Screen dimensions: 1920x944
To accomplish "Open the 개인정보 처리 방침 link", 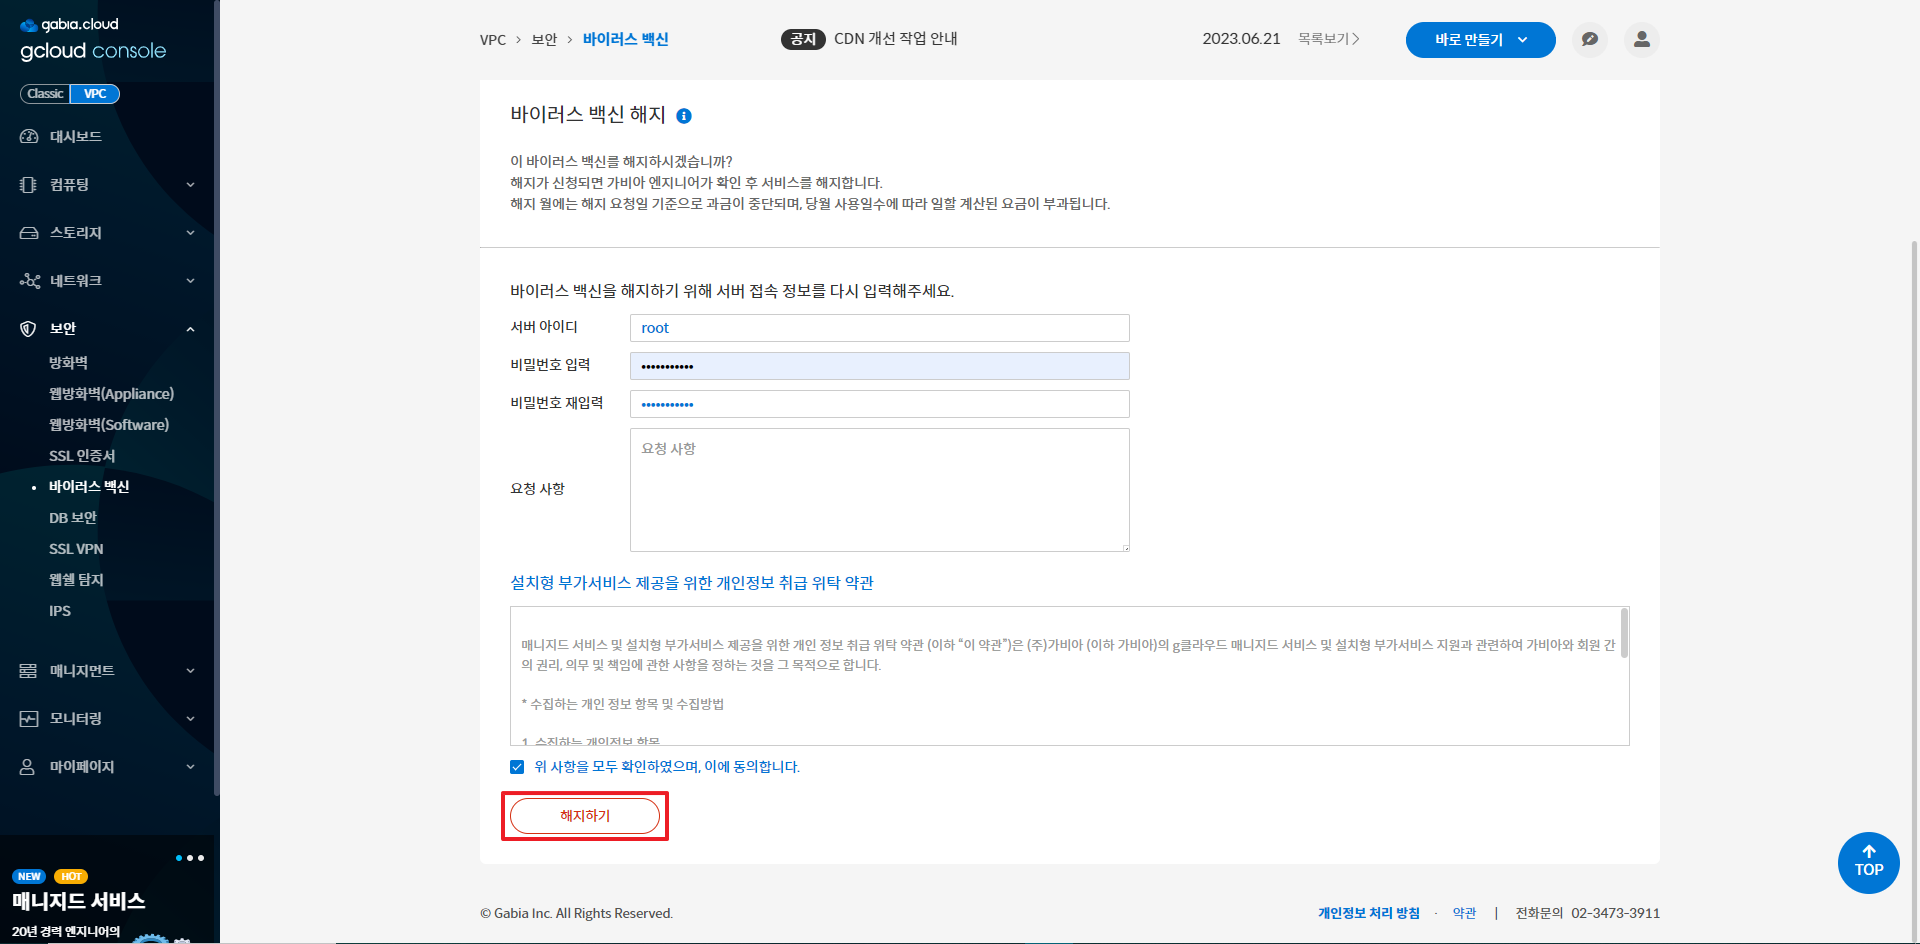I will click(1368, 913).
